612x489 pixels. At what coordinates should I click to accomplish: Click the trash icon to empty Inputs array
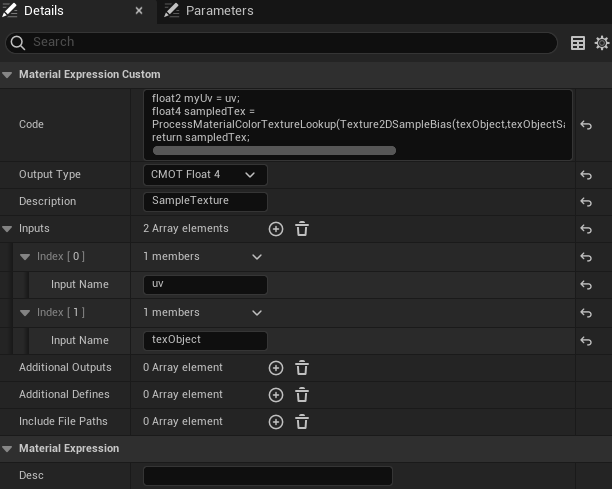point(302,229)
